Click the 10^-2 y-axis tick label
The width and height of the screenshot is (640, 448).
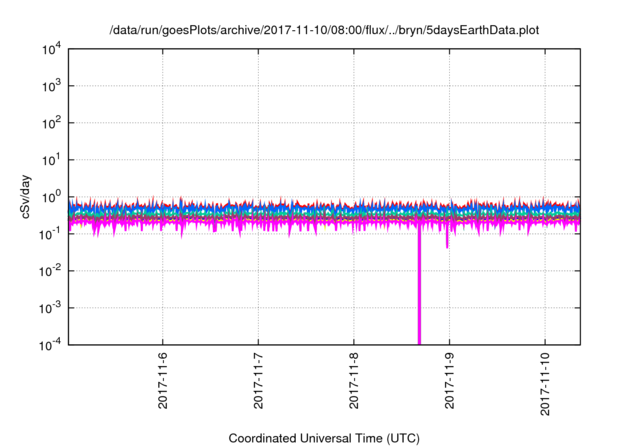click(54, 270)
